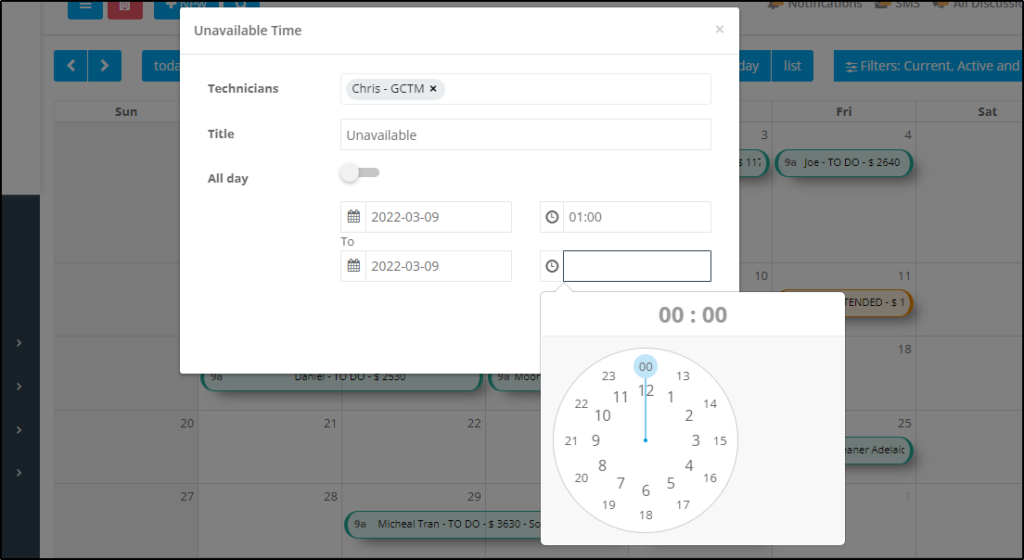This screenshot has width=1024, height=560.
Task: Select hour 5 on the clock
Action: (670, 483)
